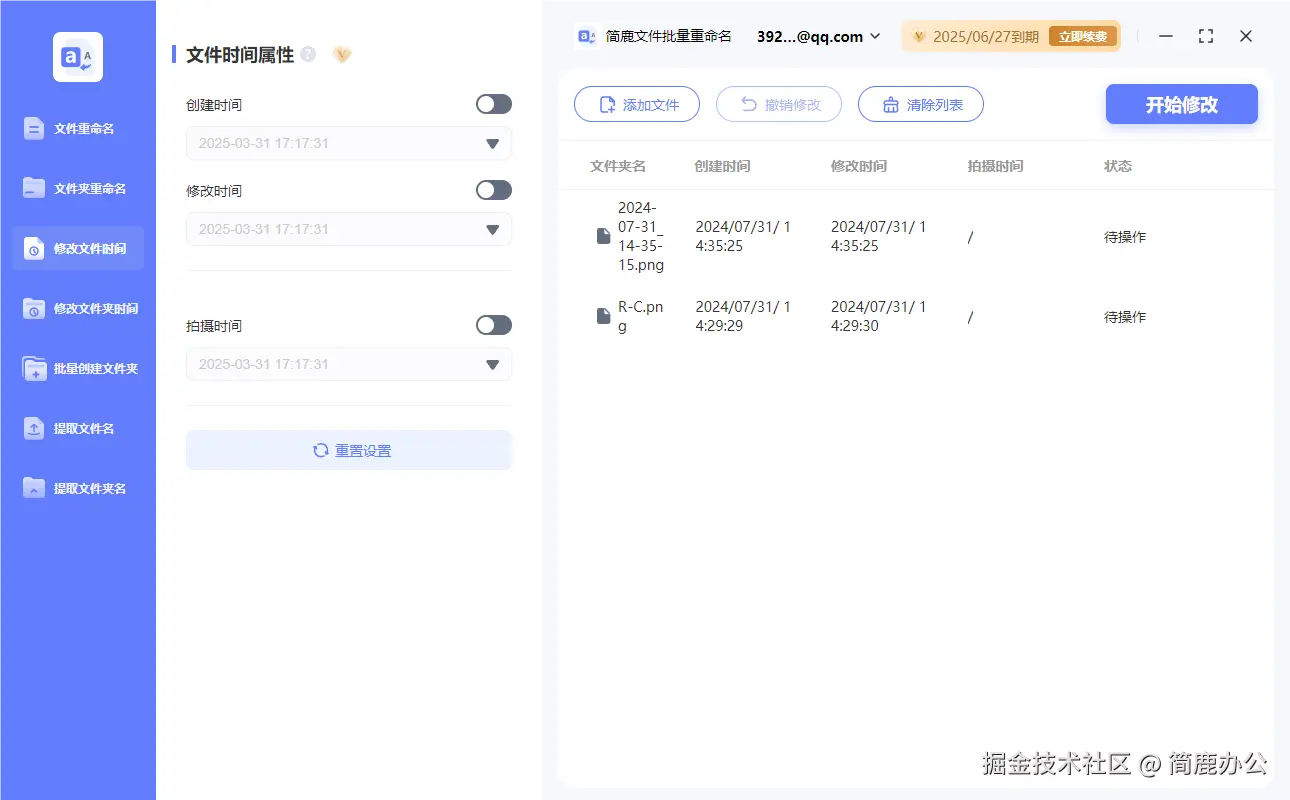This screenshot has height=800, width=1290.
Task: Select file name 2024-07-31_14-35-15.png
Action: point(641,236)
